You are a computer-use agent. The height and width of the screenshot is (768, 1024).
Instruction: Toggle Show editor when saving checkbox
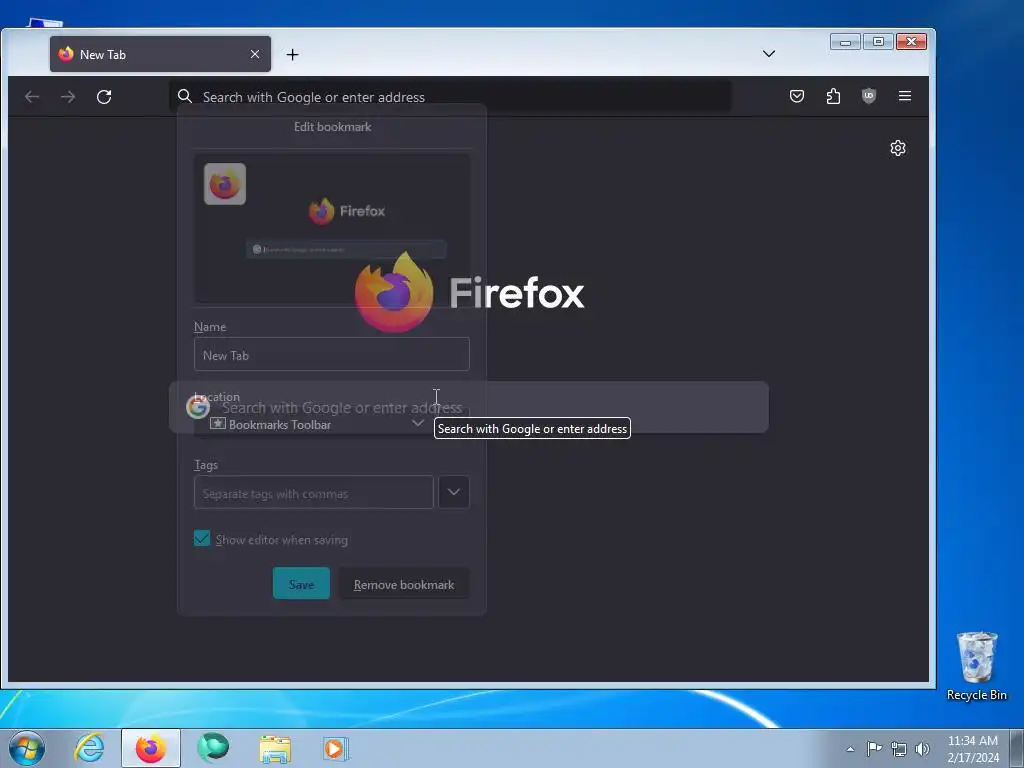[202, 538]
